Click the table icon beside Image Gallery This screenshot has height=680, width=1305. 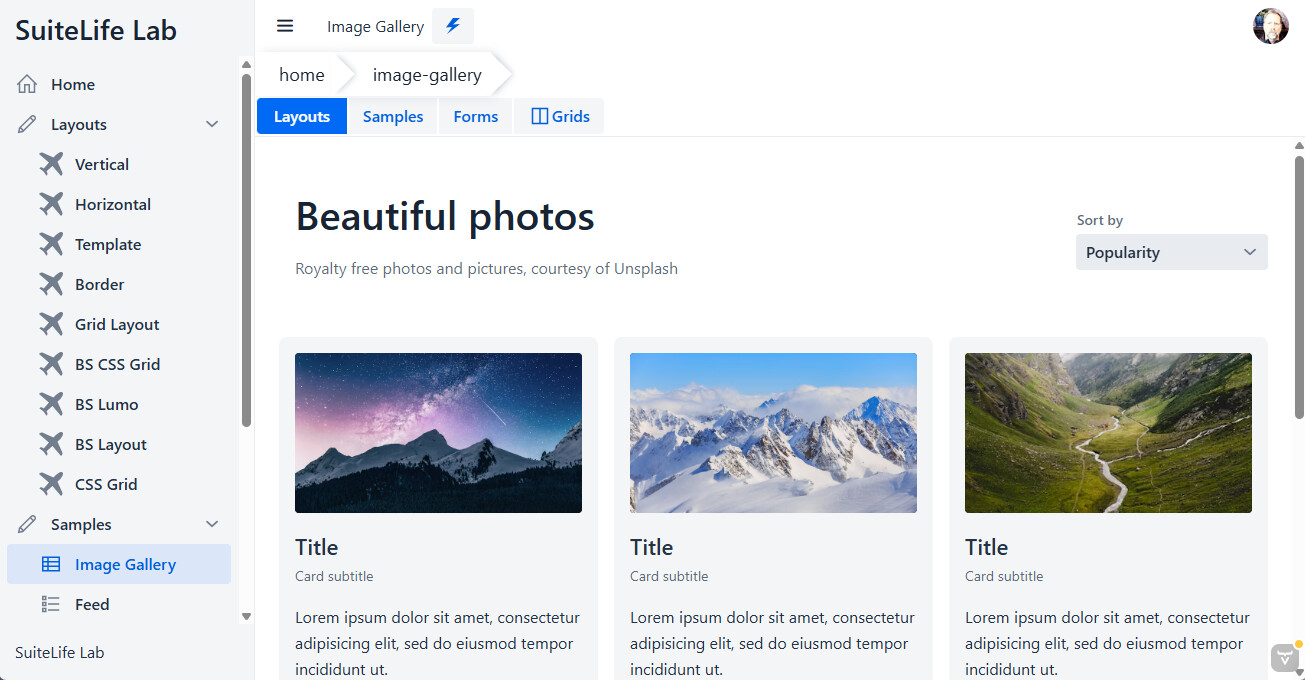click(51, 565)
